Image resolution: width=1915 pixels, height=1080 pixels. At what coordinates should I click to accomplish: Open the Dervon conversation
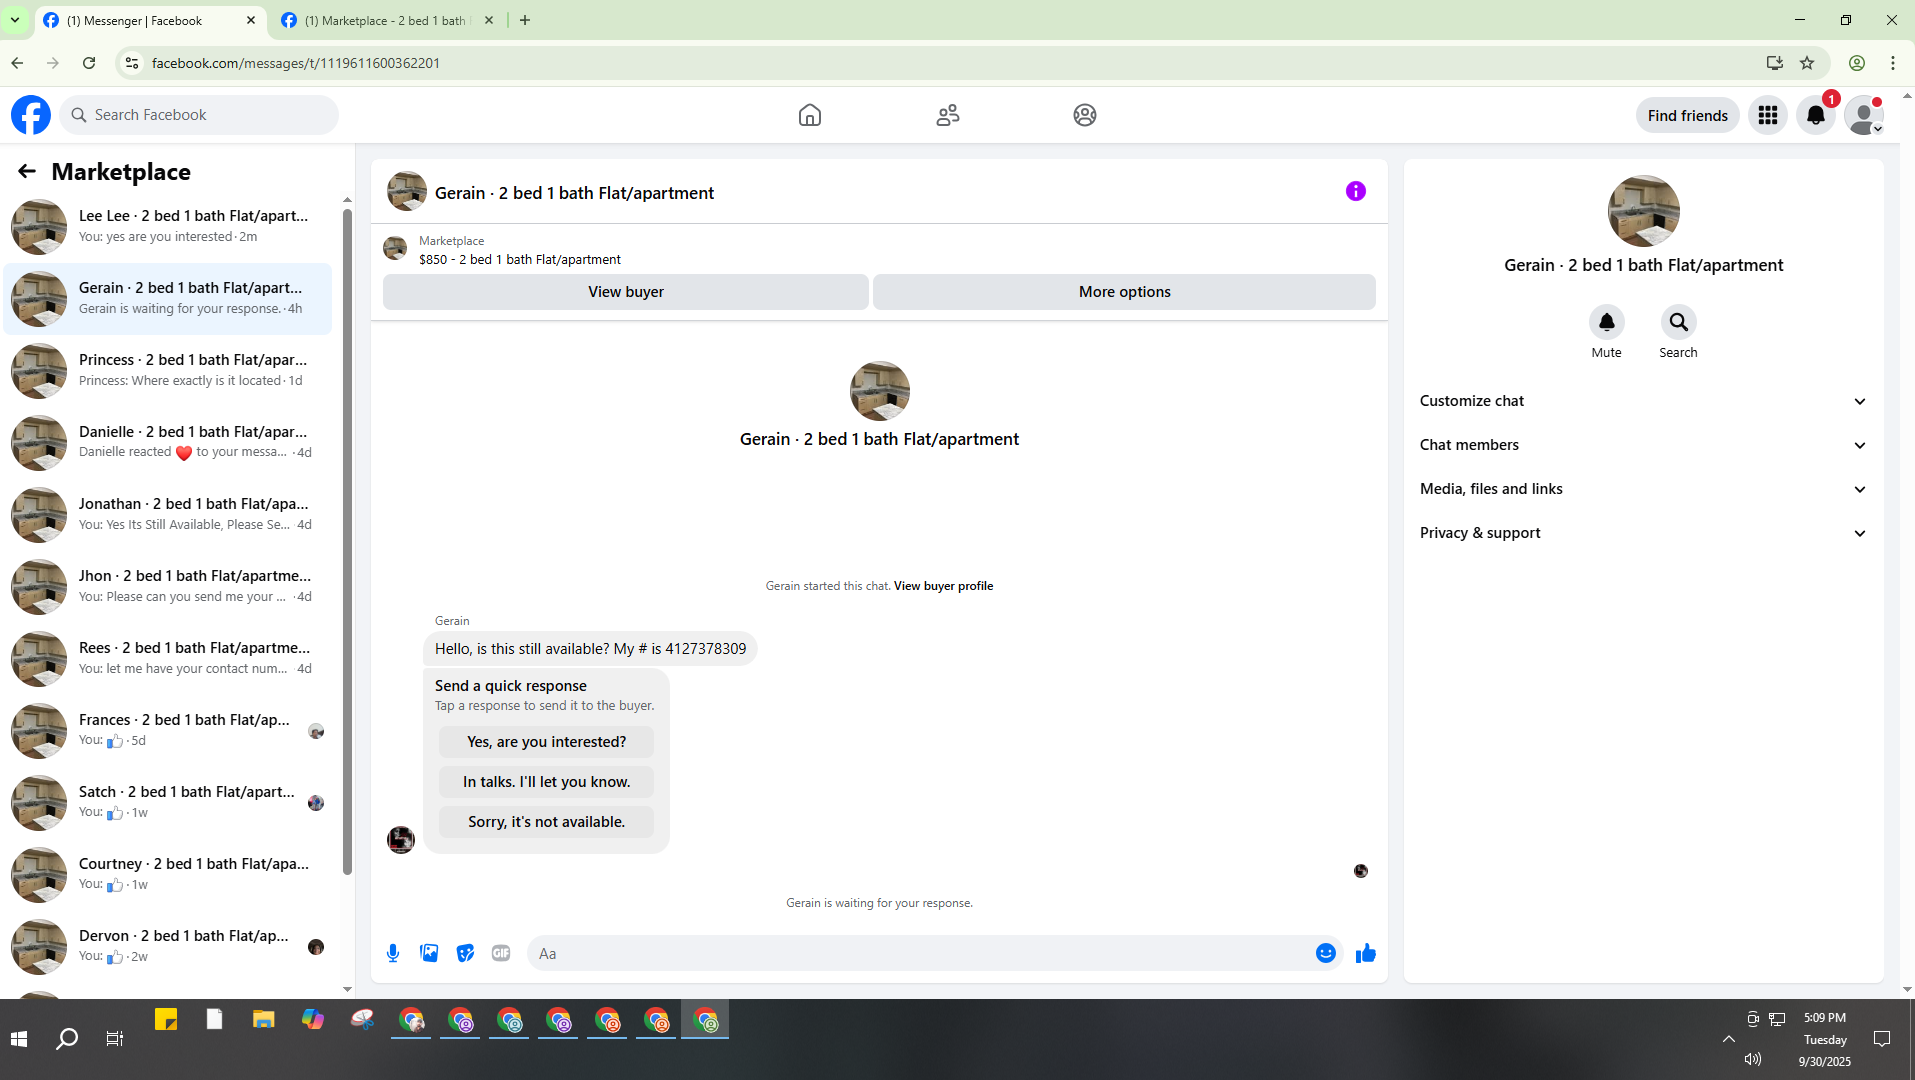168,946
